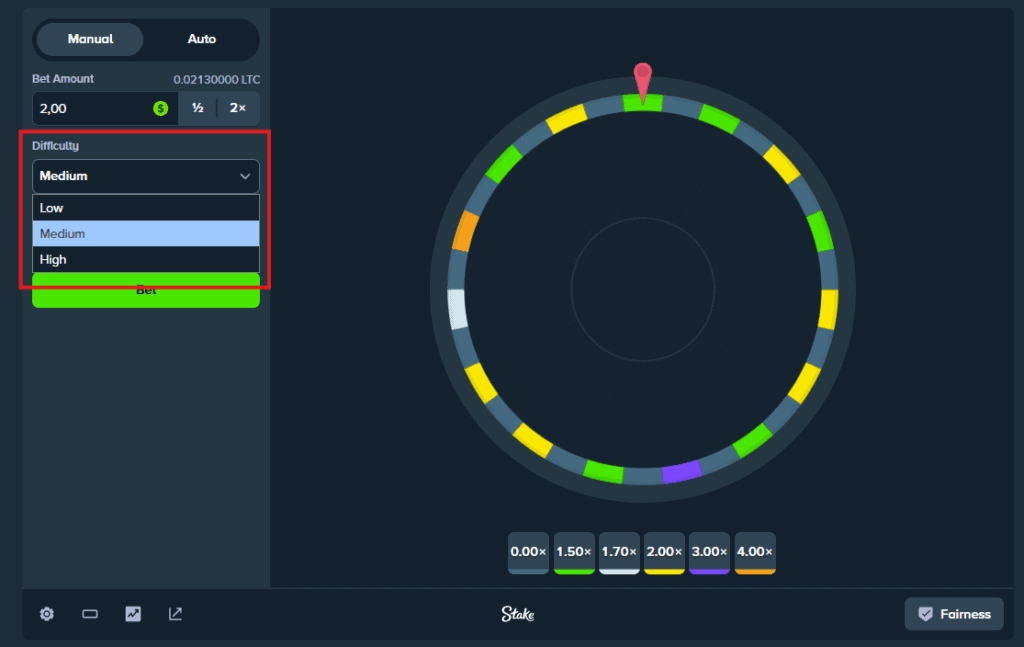Switch to the Auto tab
This screenshot has width=1024, height=647.
[x=200, y=39]
